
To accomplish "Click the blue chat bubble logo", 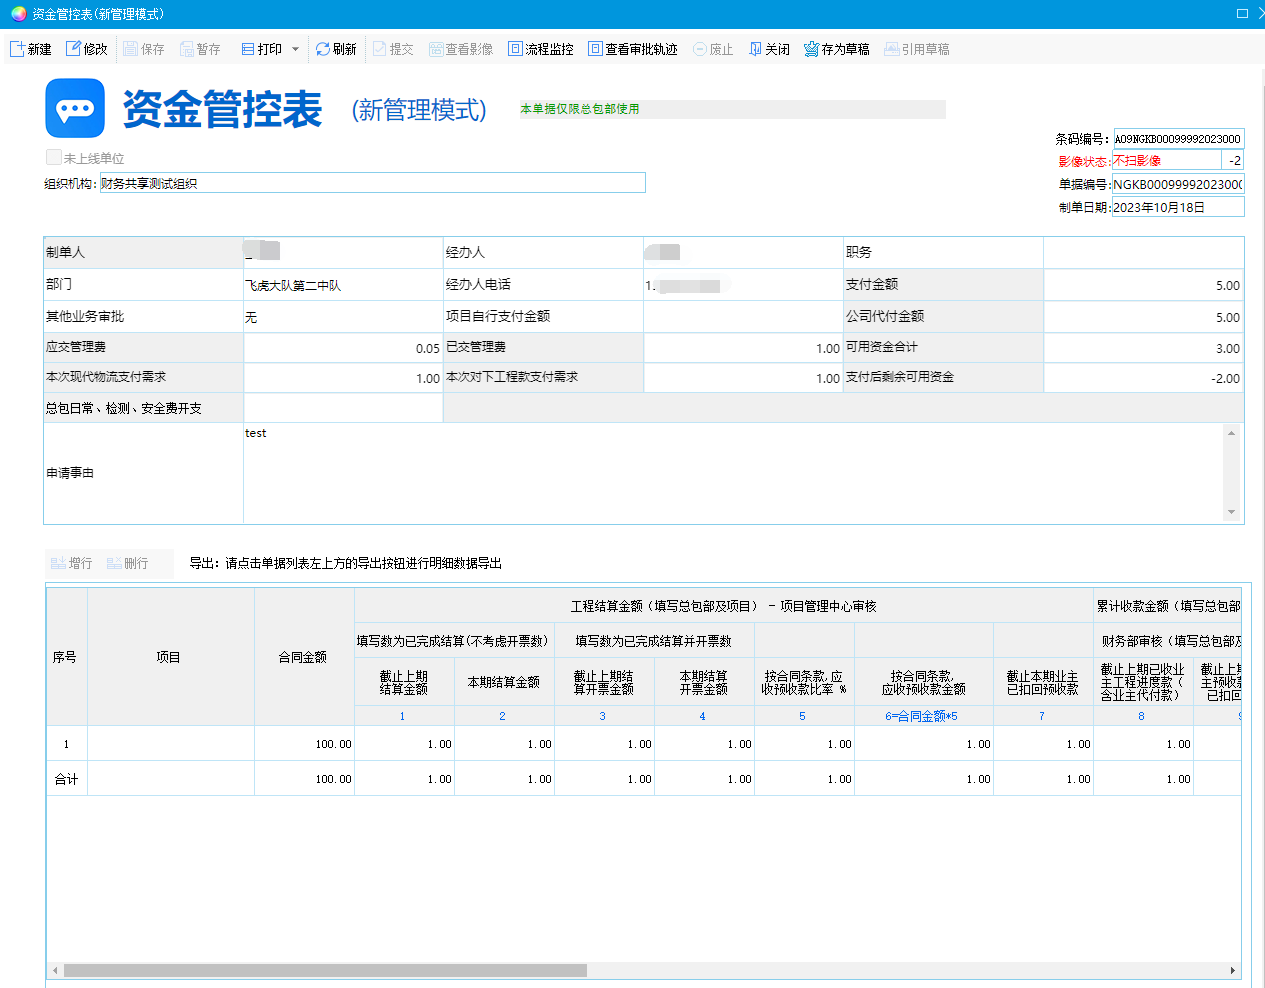I will [x=75, y=108].
